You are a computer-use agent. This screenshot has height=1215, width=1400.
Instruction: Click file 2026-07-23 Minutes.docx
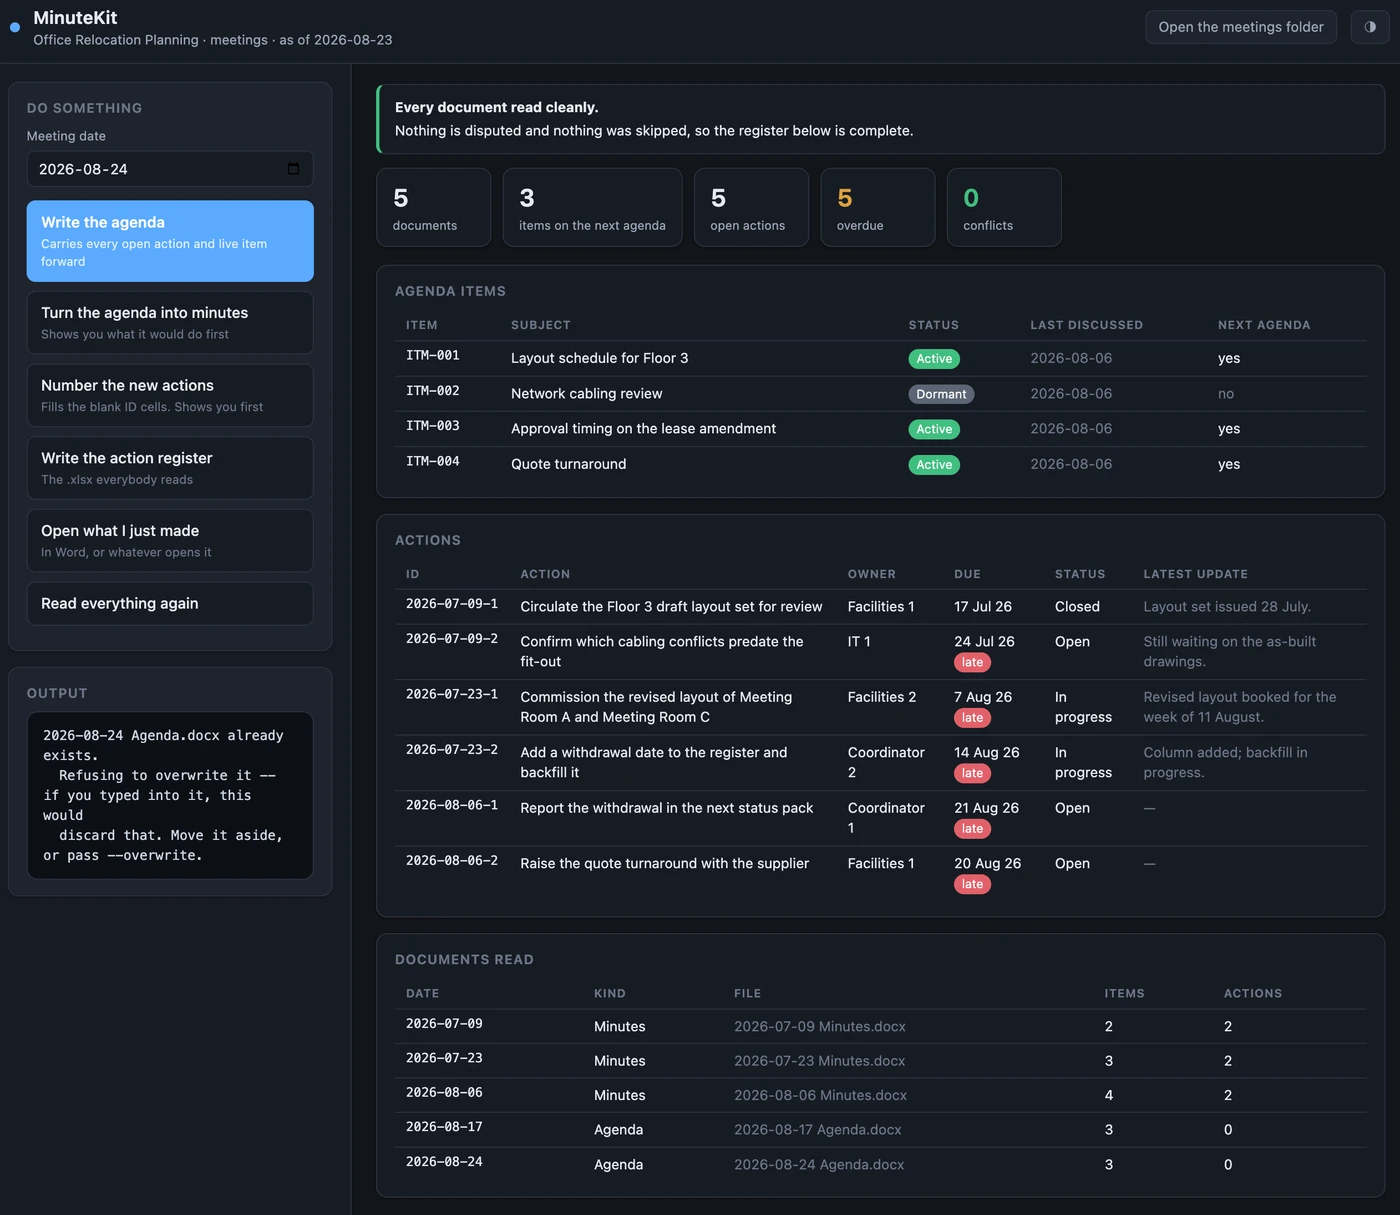(x=820, y=1061)
